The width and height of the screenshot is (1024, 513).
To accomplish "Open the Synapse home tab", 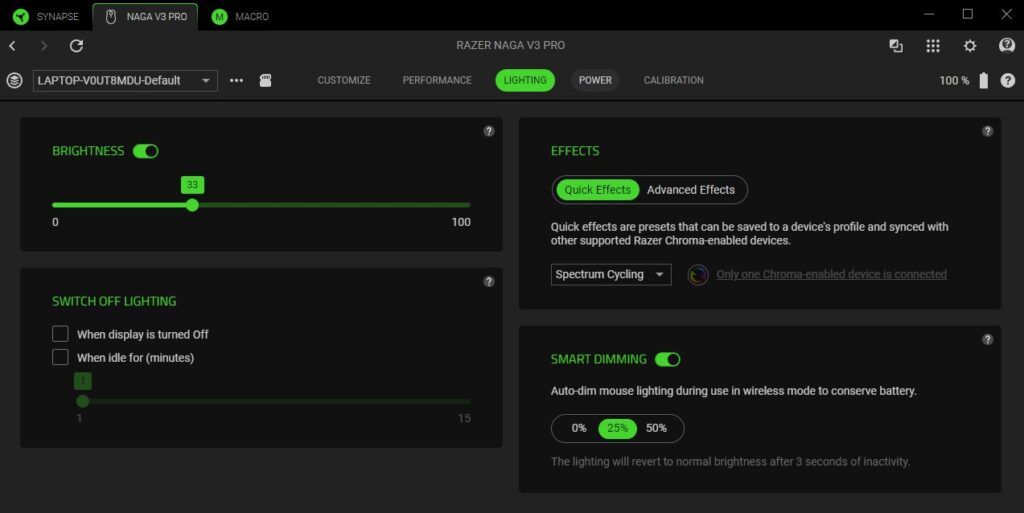I will (x=46, y=16).
